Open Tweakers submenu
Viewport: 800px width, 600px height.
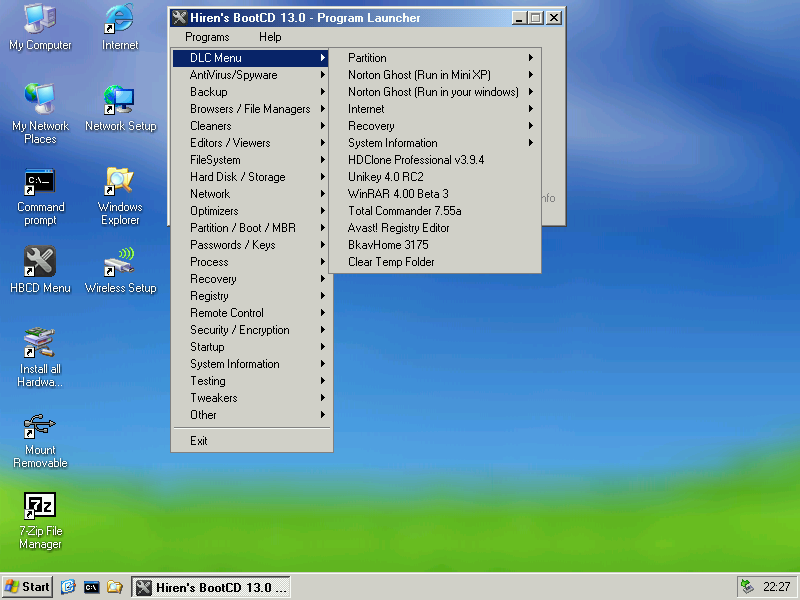point(251,398)
